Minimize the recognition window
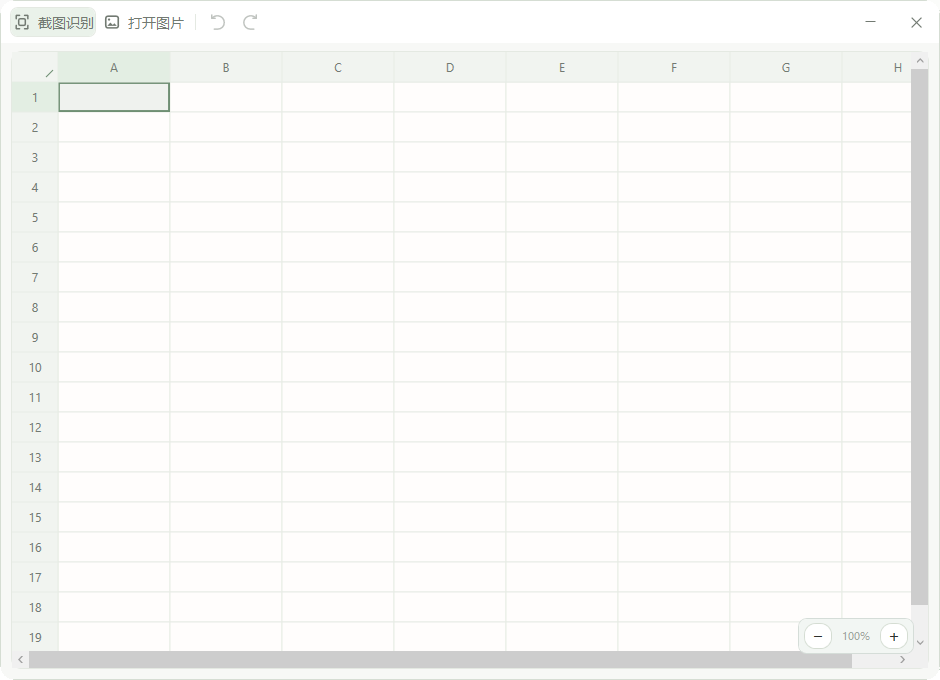 click(x=870, y=22)
